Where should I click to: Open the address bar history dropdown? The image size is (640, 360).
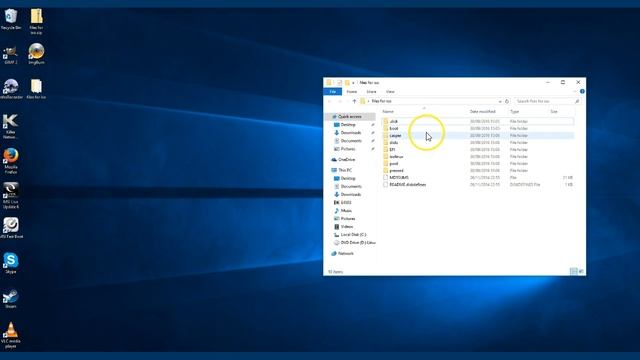(500, 101)
